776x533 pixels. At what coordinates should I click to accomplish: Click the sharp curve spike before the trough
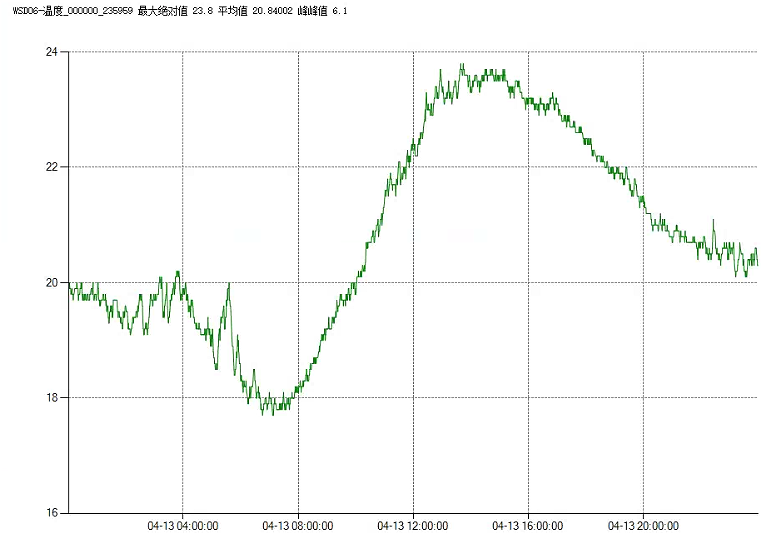229,284
